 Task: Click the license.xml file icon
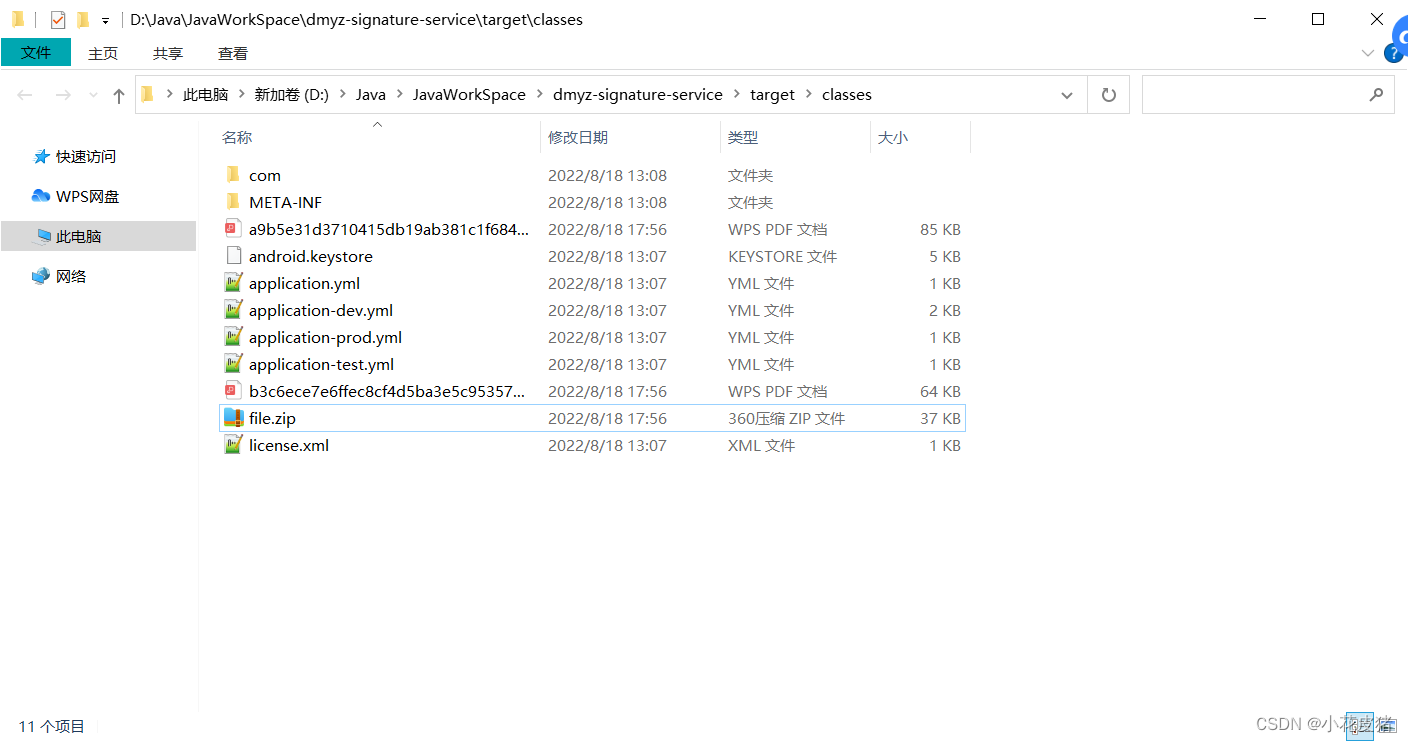[x=233, y=445]
